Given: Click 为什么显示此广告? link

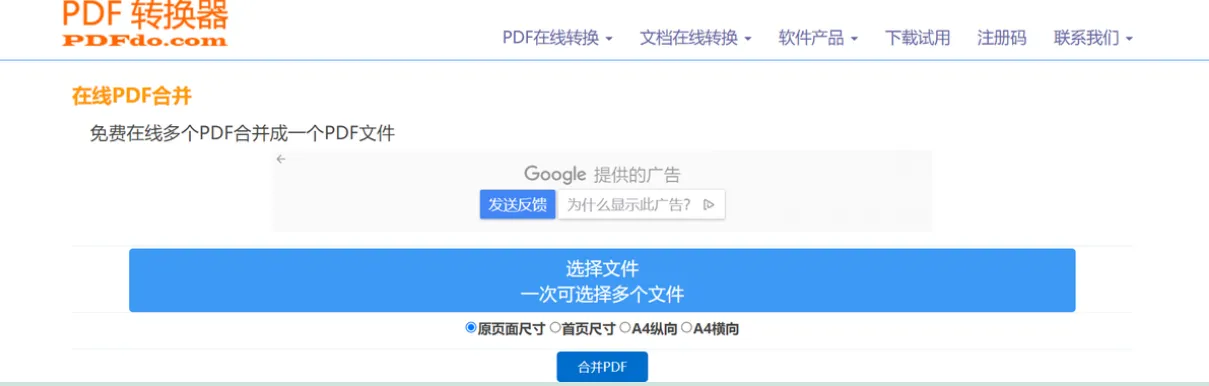Looking at the screenshot, I should point(640,204).
